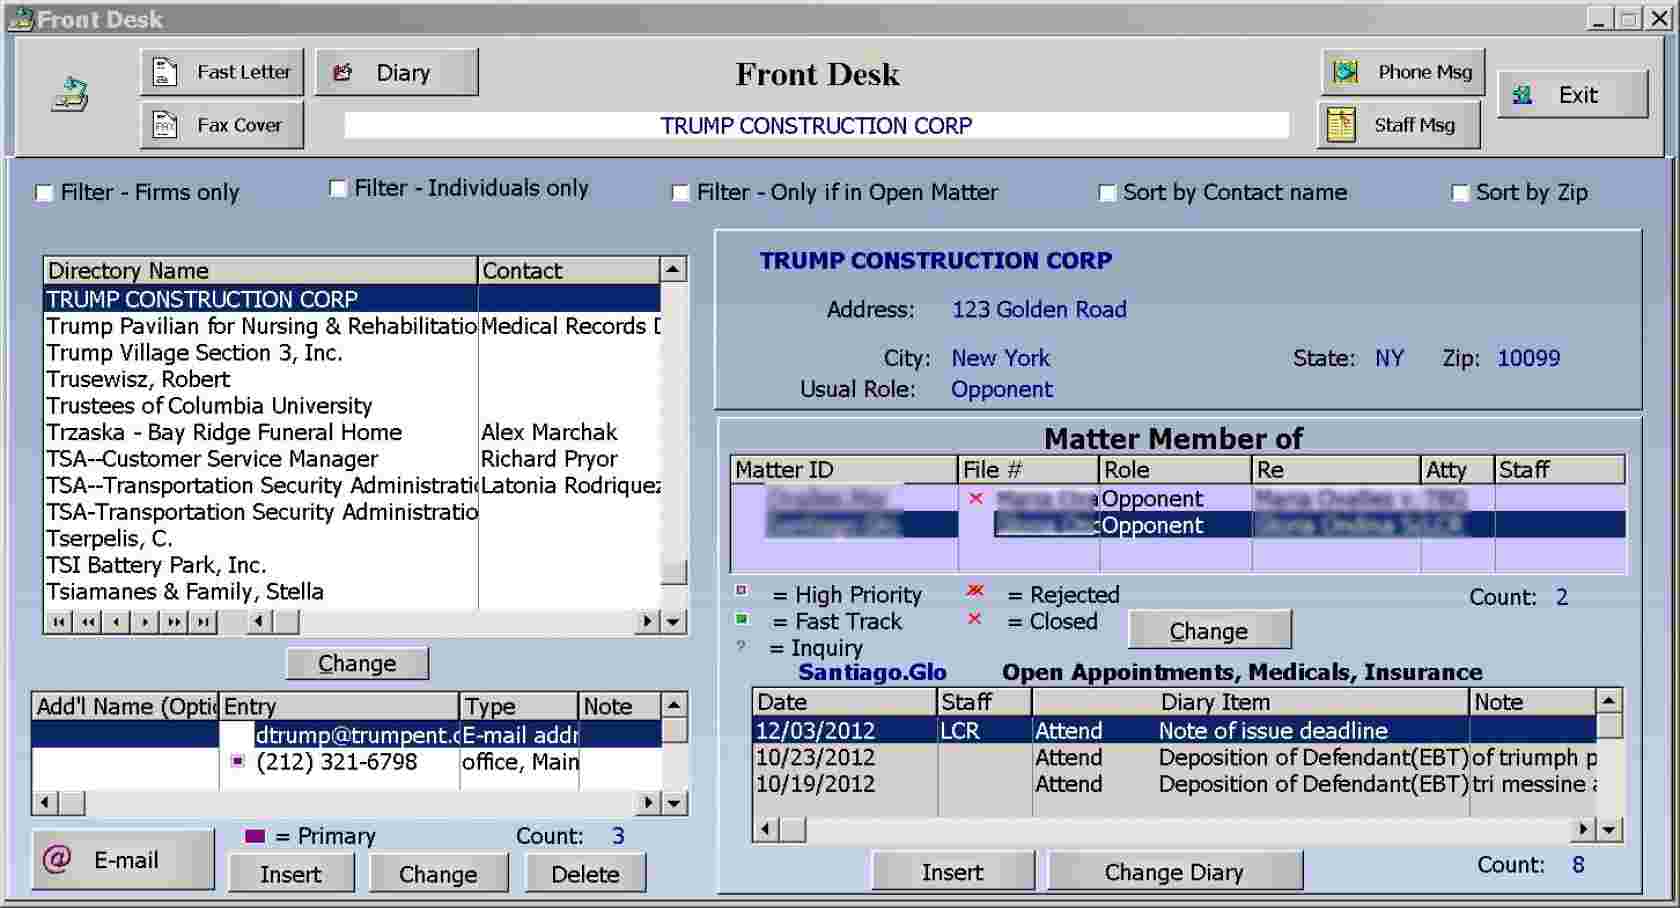Click Change button next to Delete

[x=438, y=874]
